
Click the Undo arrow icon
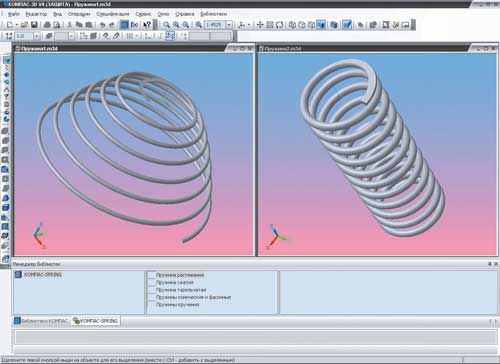tap(103, 25)
